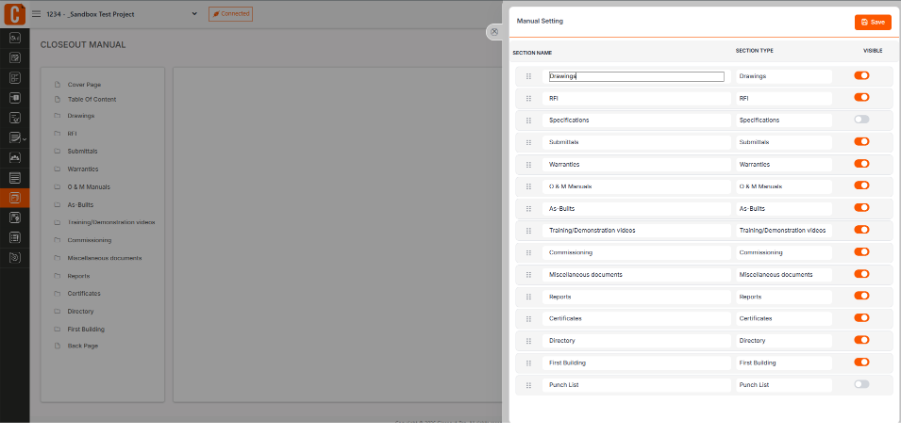Save the manual settings
Viewport: 901px width, 423px height.
click(873, 22)
